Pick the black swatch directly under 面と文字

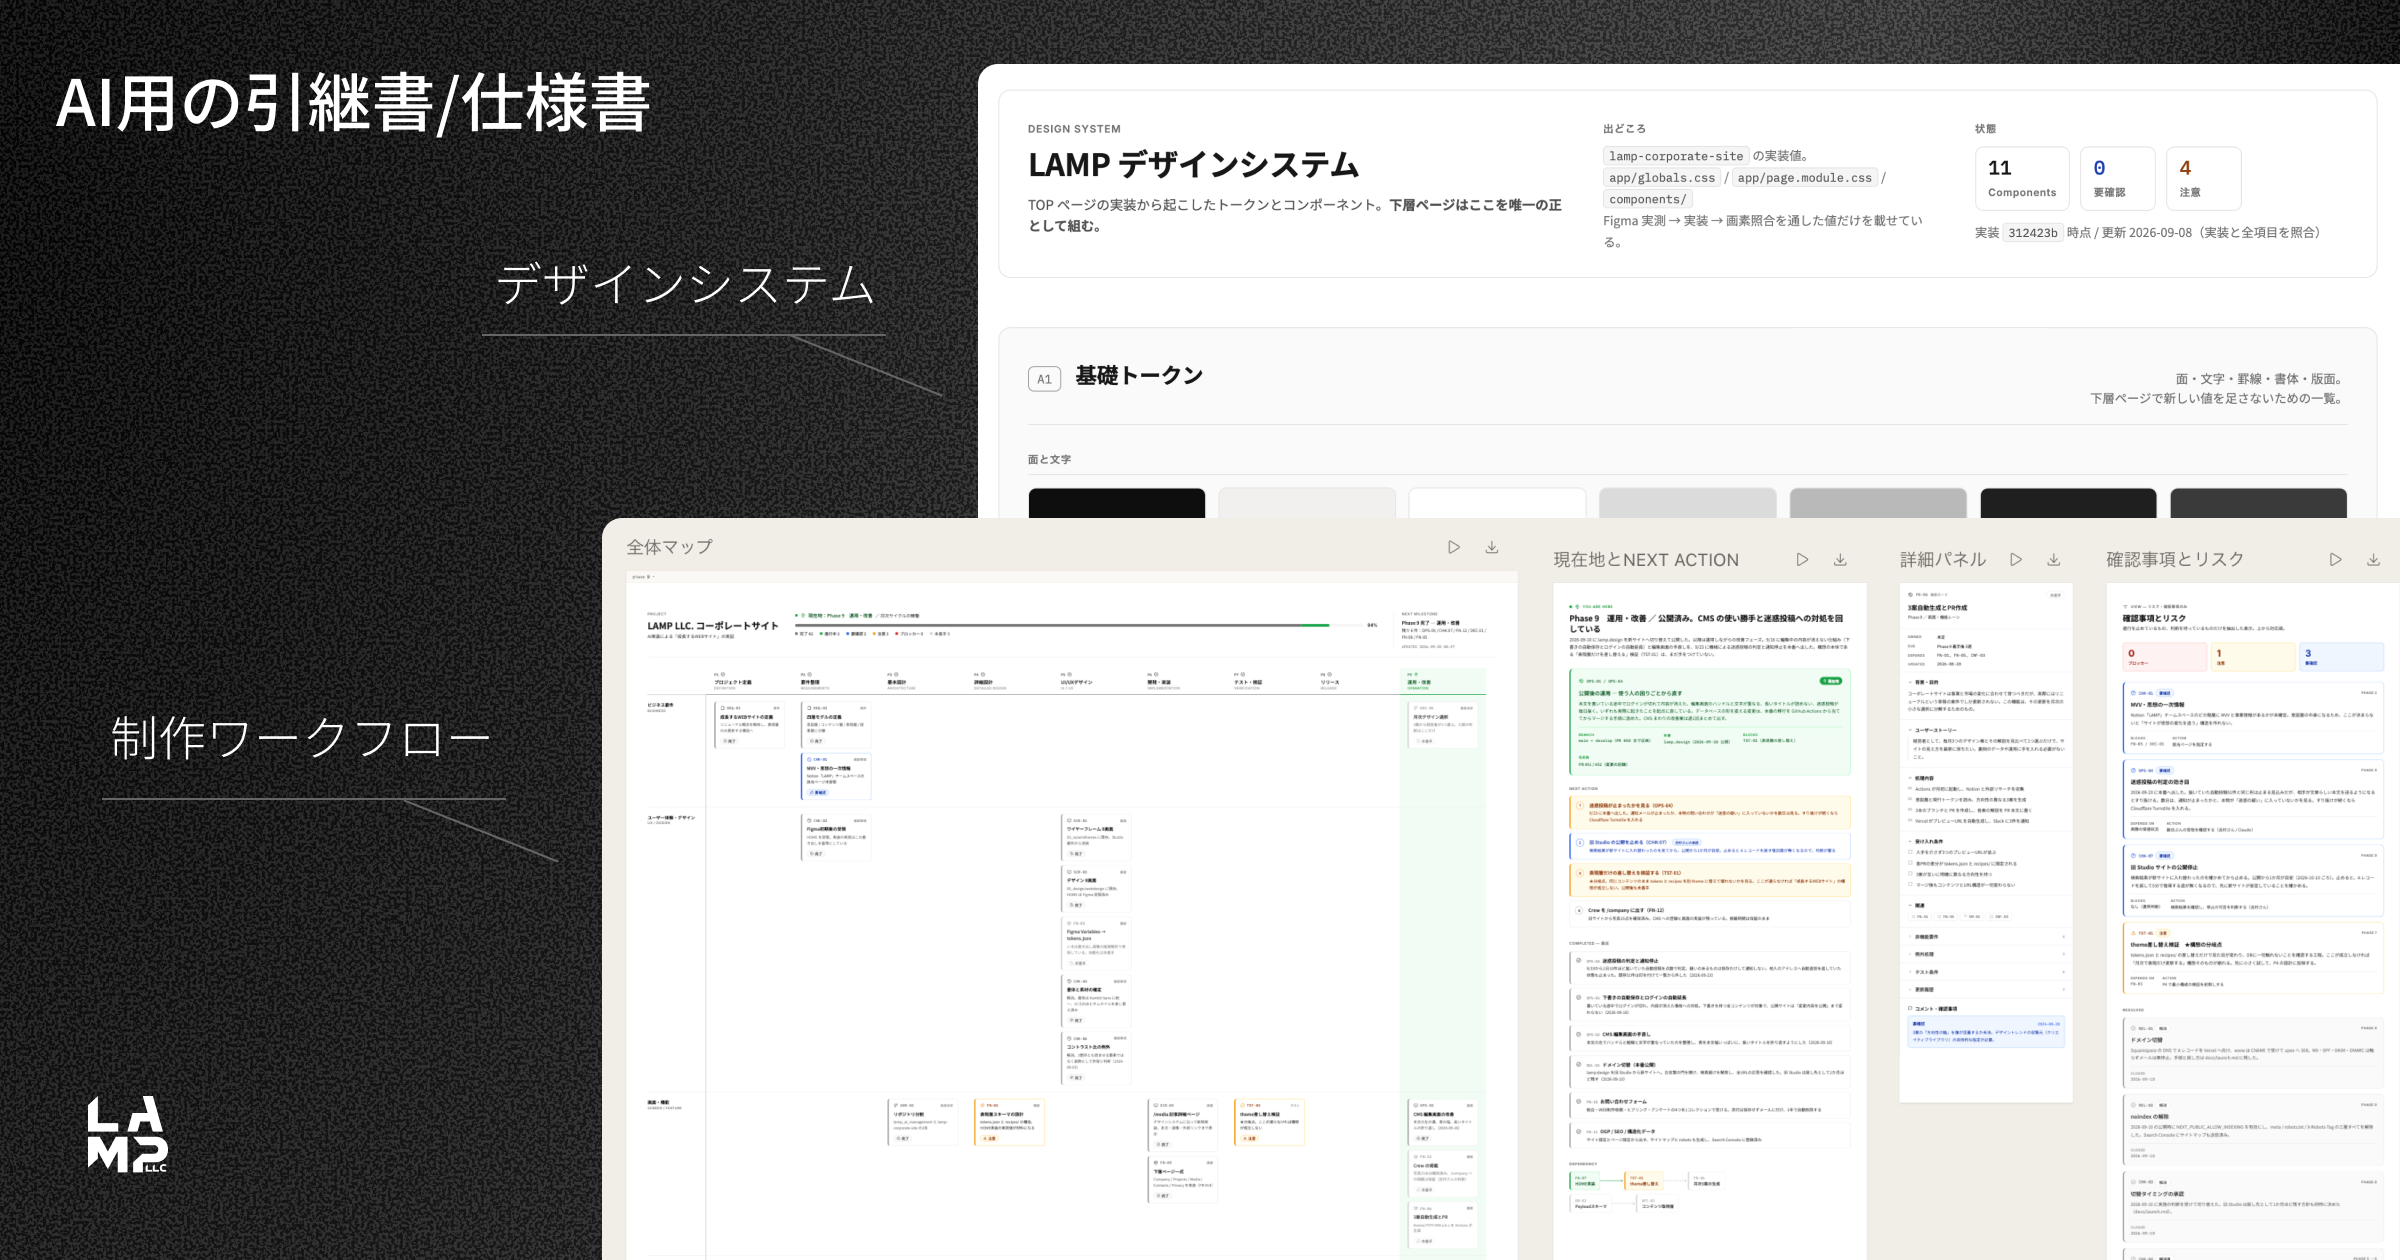pyautogui.click(x=1117, y=503)
